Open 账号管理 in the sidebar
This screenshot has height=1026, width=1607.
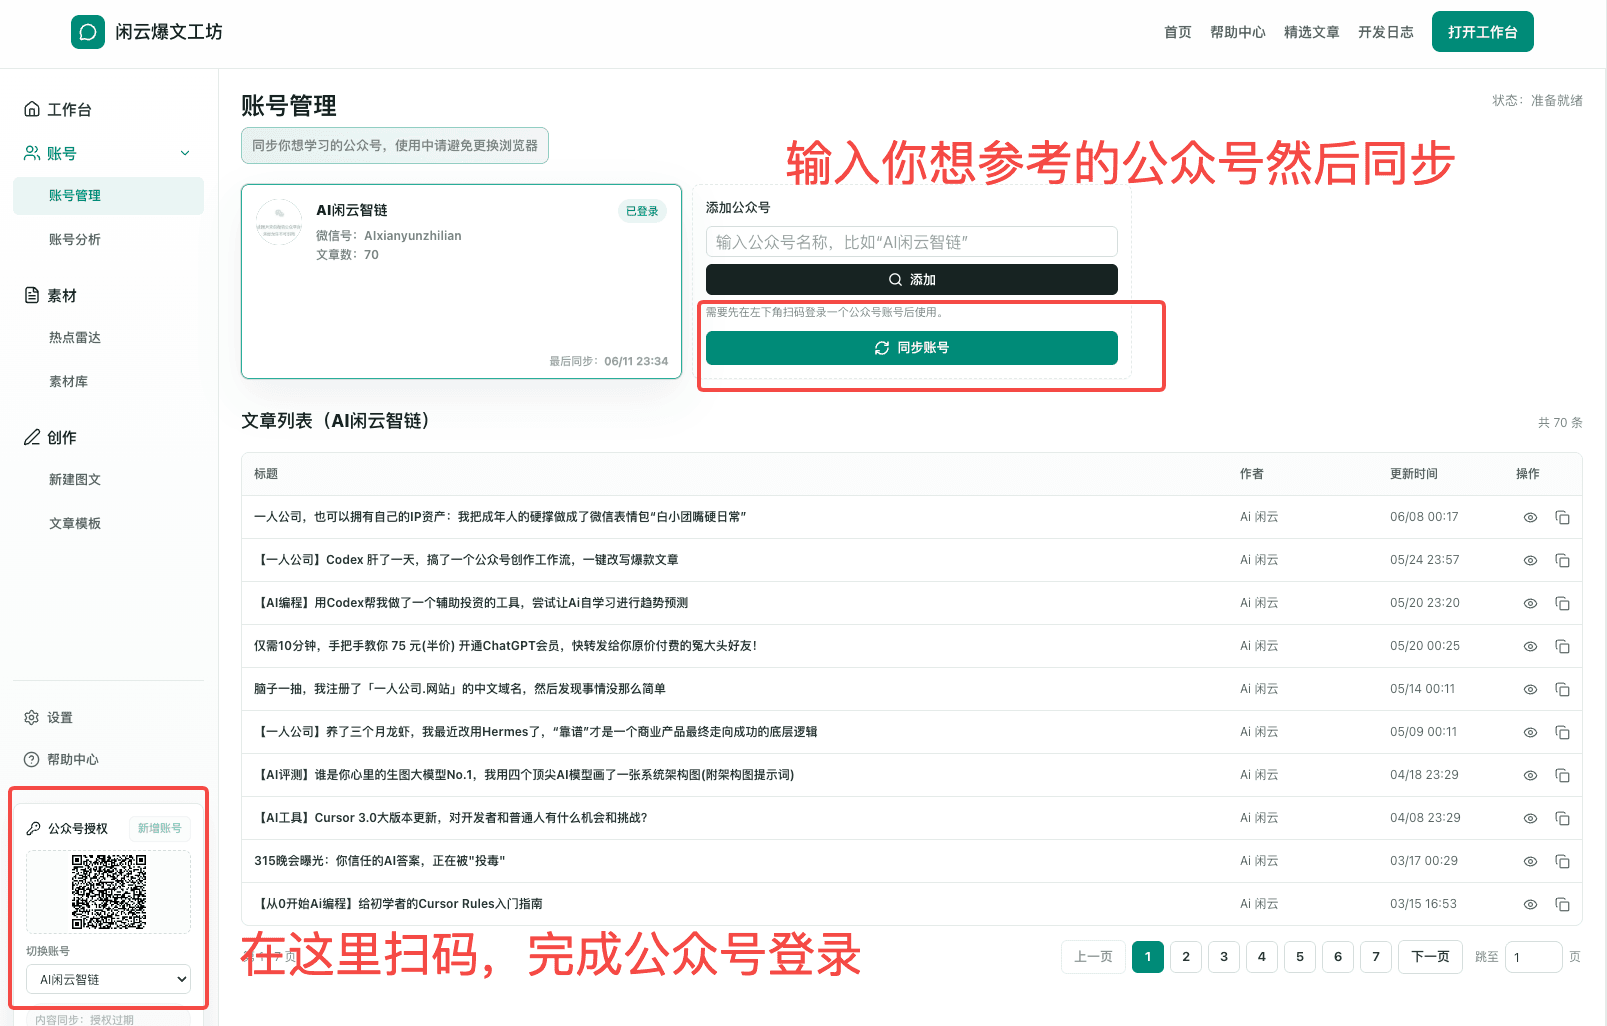click(108, 196)
